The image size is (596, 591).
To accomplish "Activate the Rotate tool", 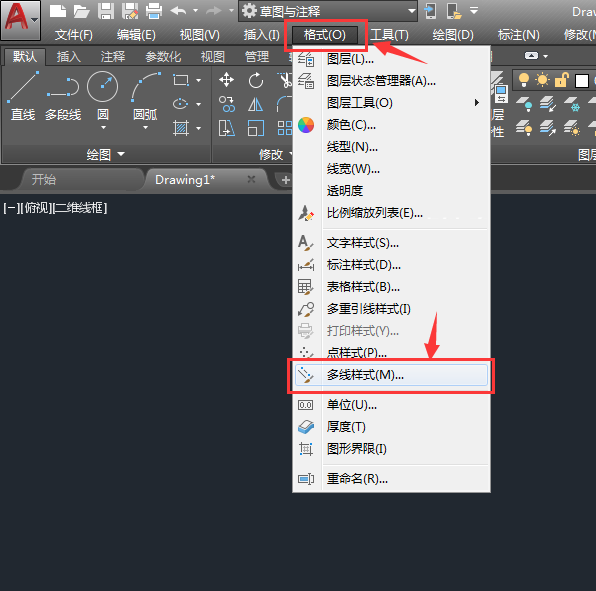I will point(256,80).
